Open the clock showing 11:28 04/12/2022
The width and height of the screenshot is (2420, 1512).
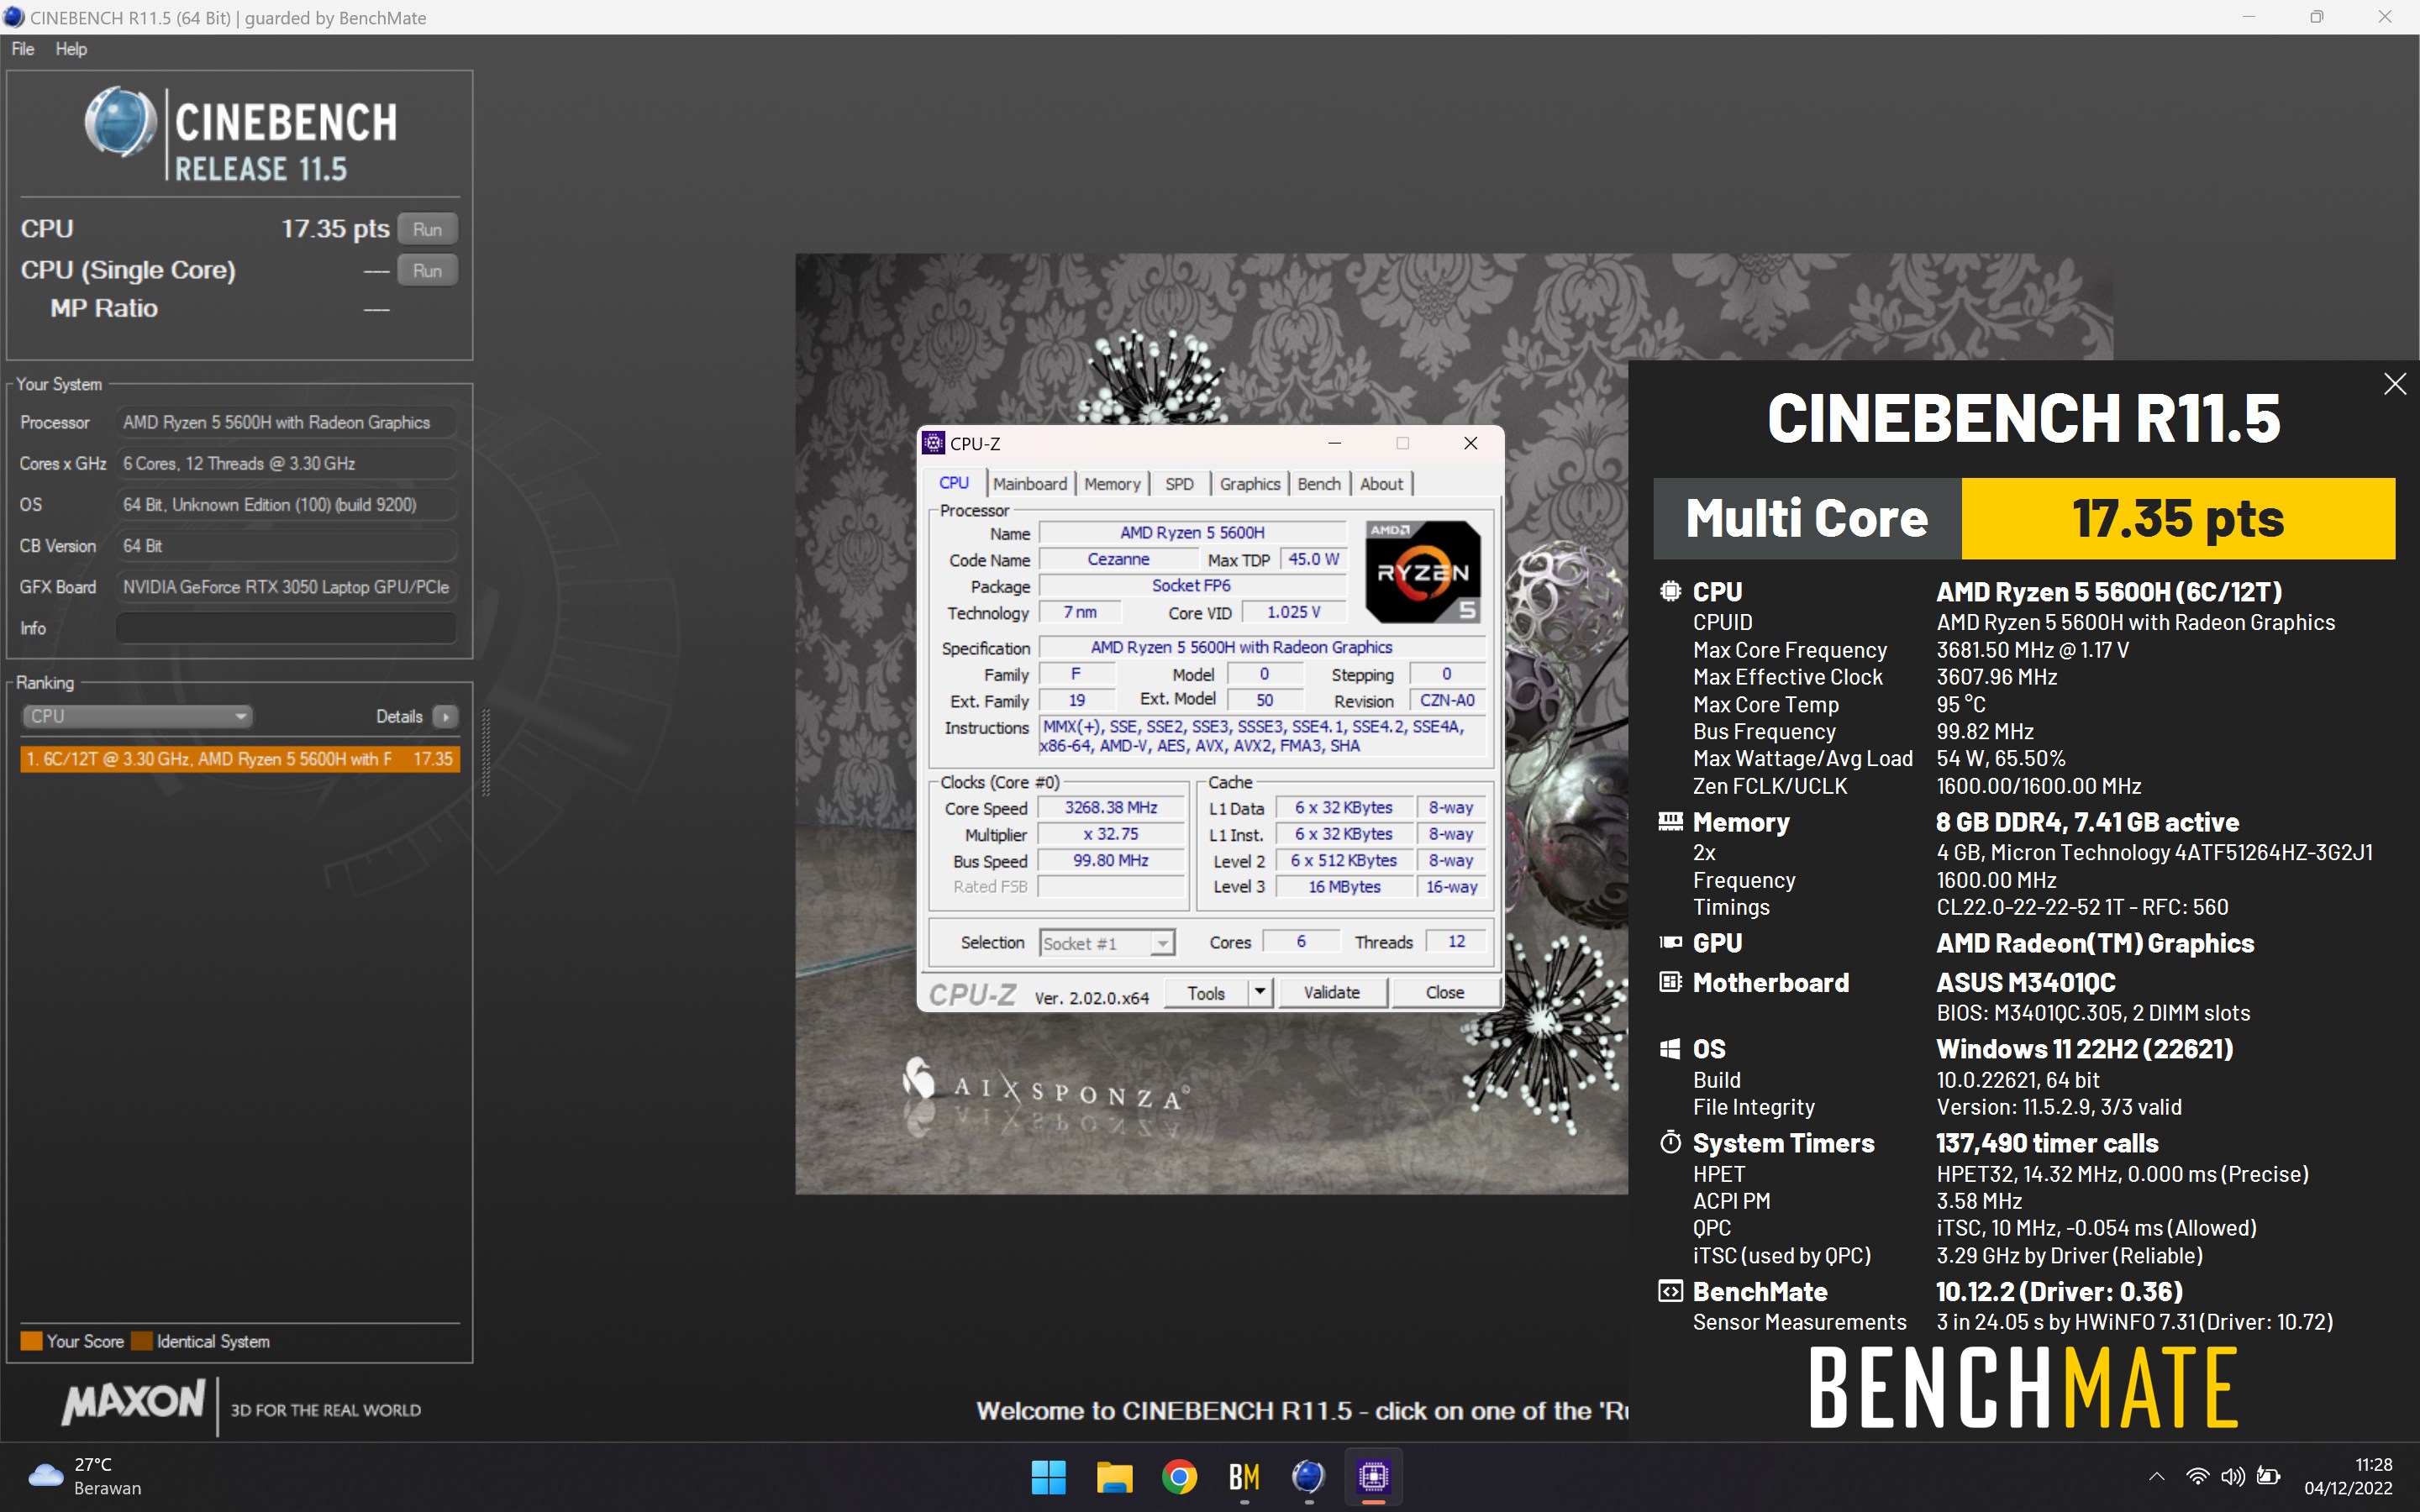(x=2348, y=1476)
